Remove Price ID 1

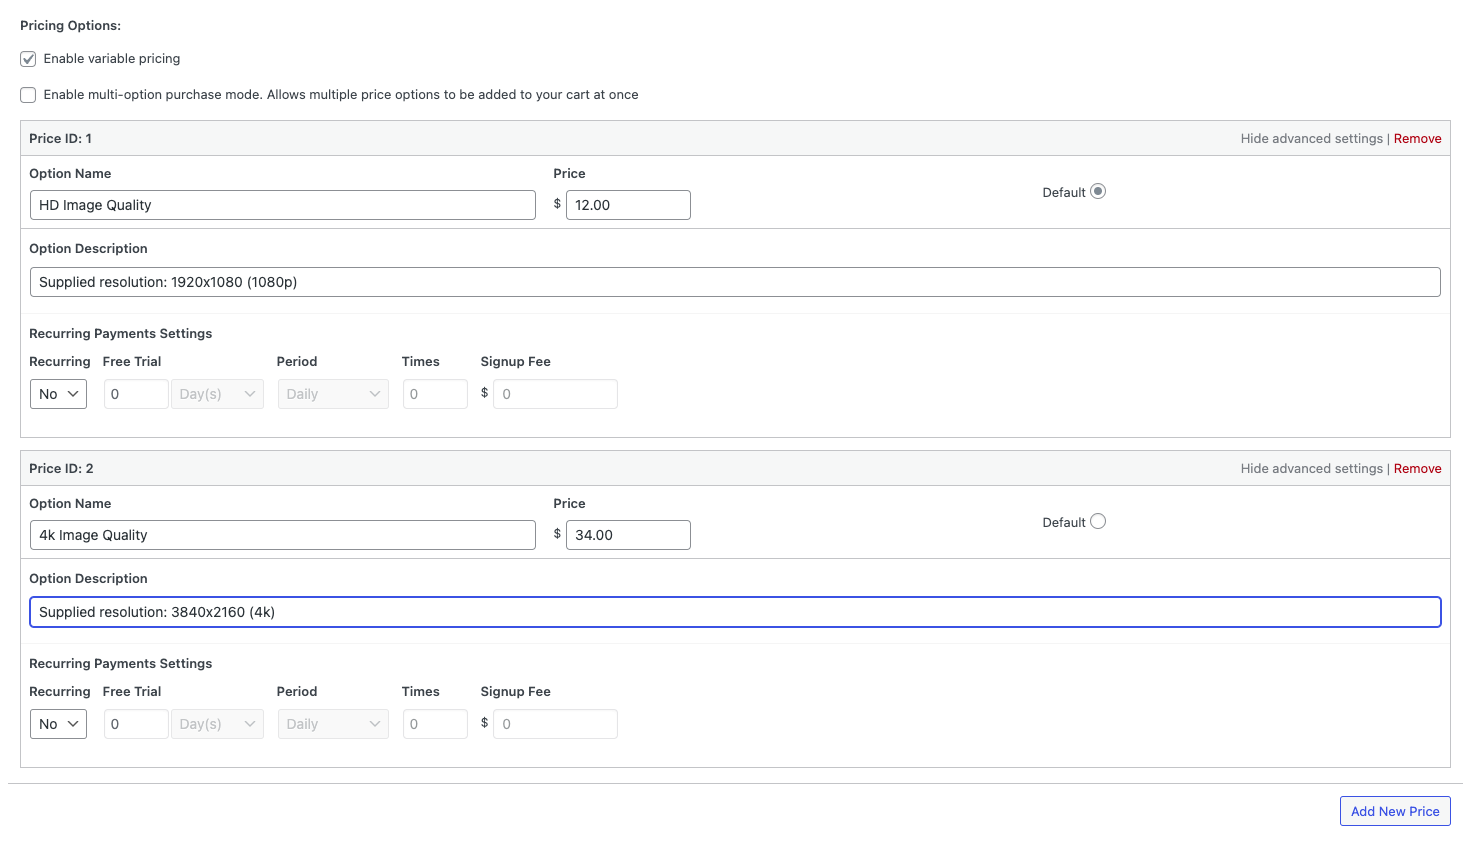click(1417, 139)
